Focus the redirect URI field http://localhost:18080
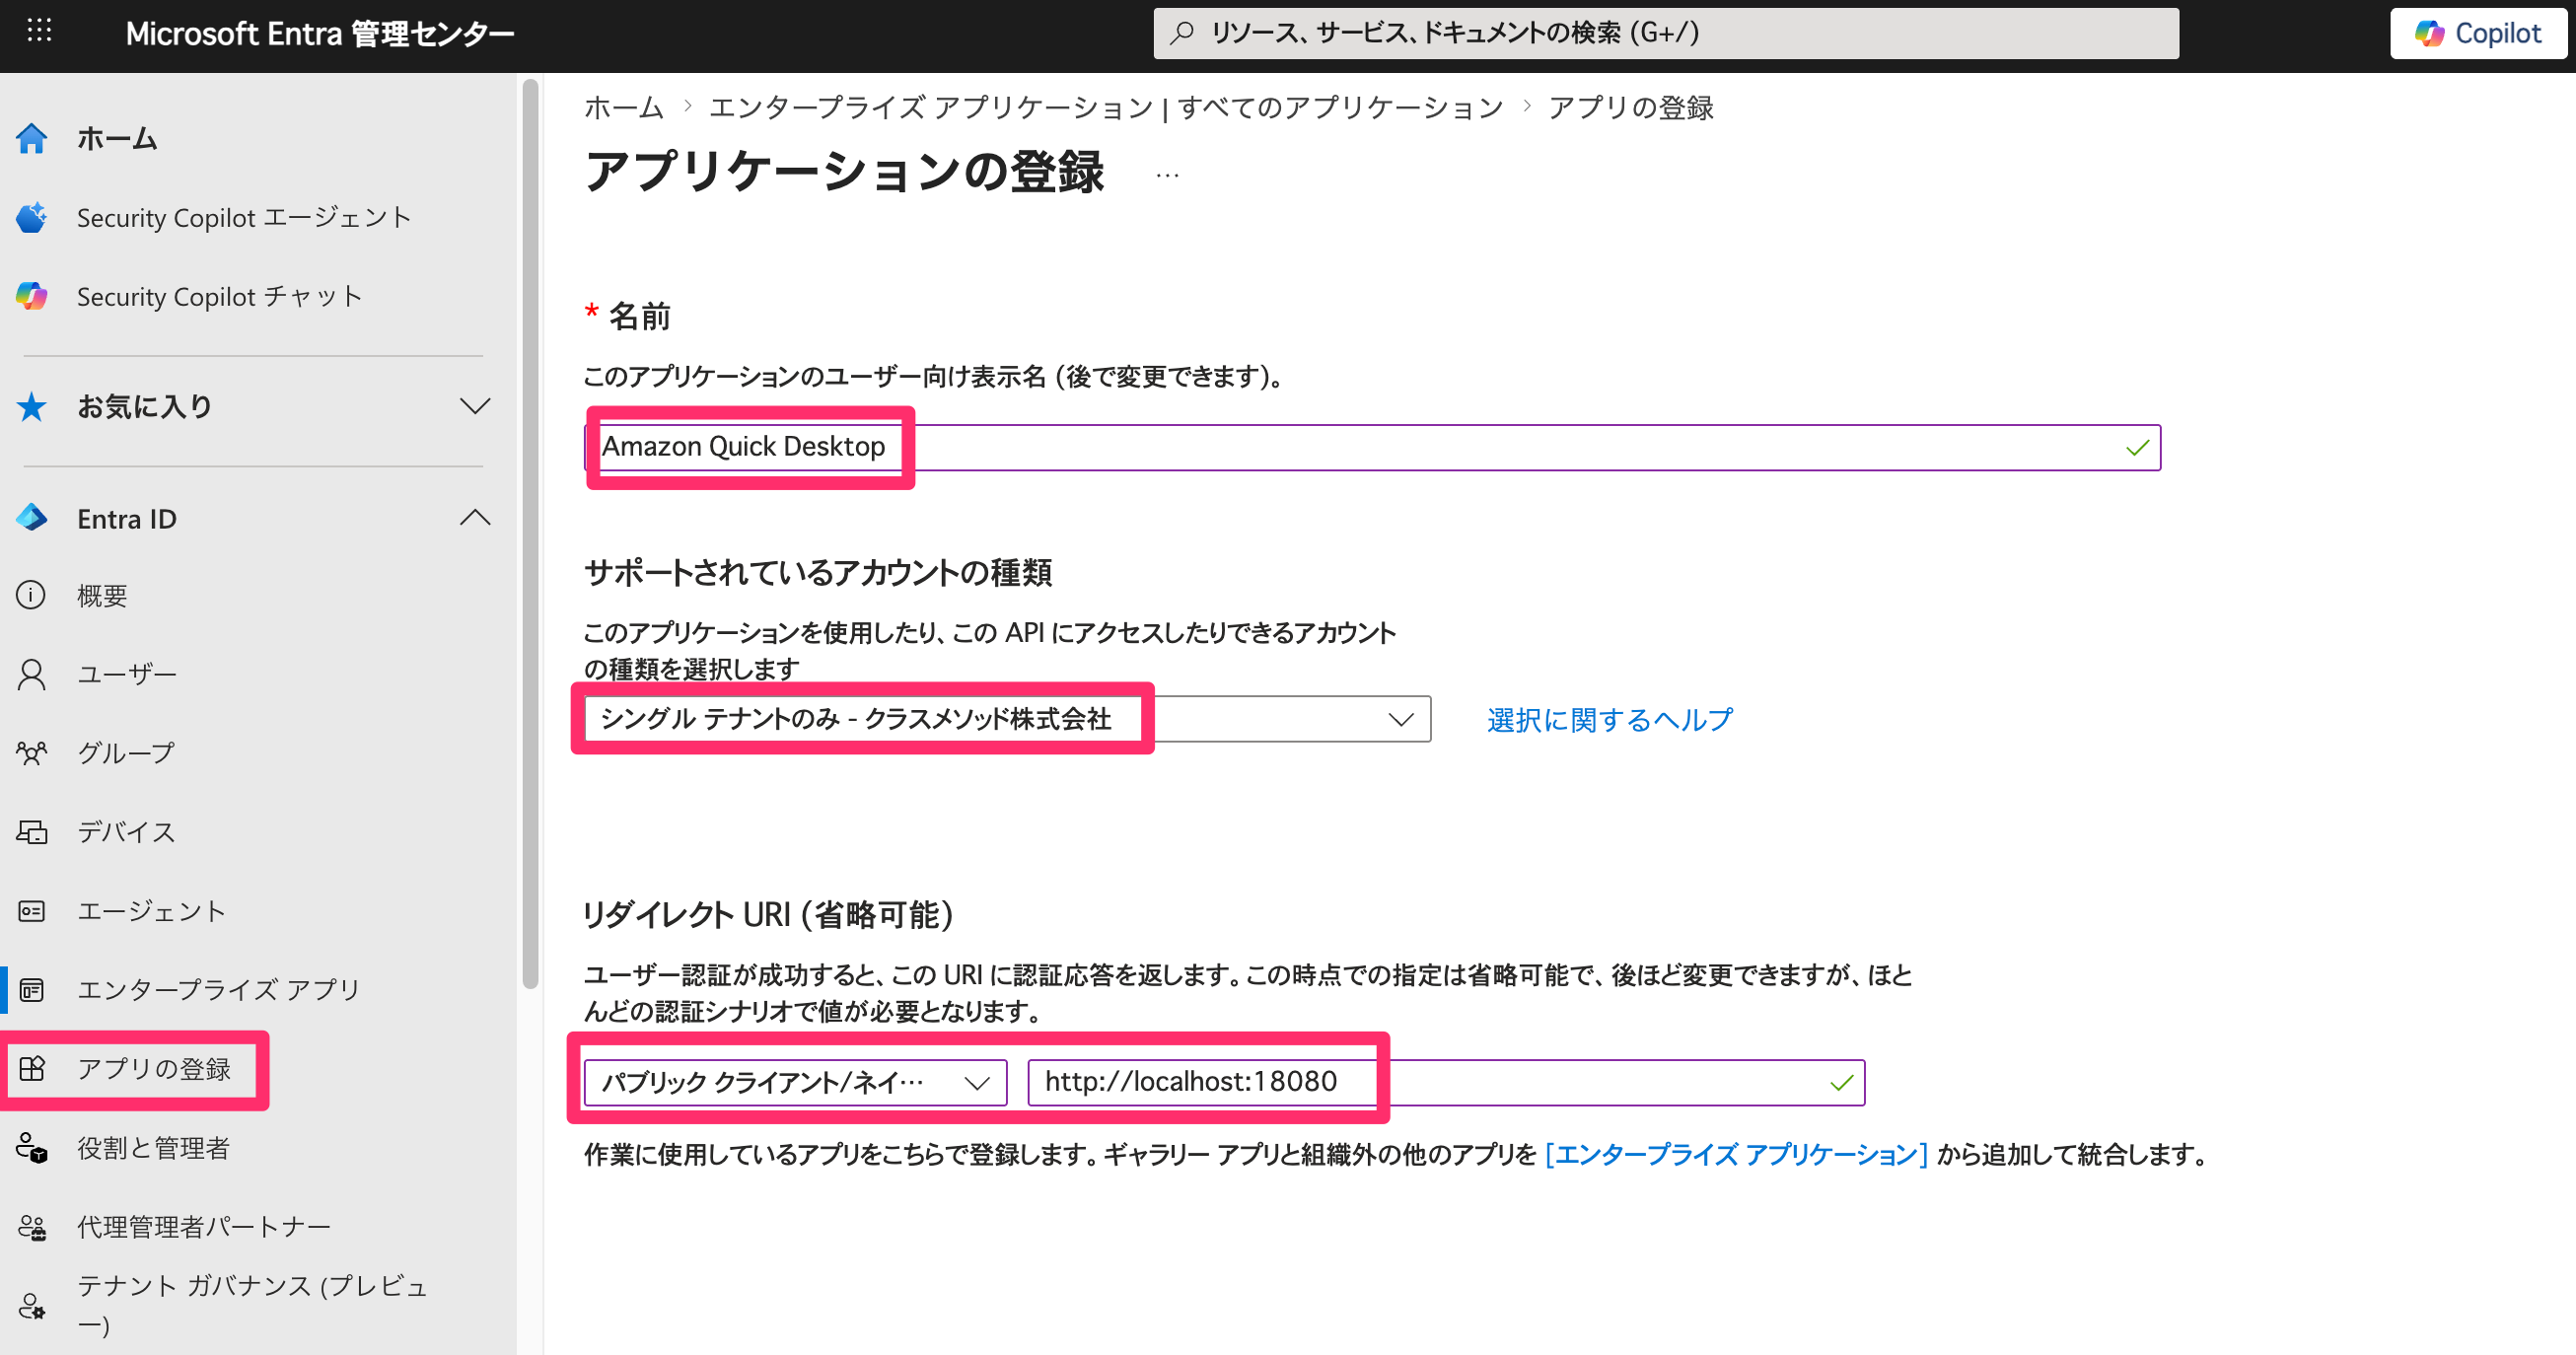This screenshot has width=2576, height=1355. point(1446,1082)
